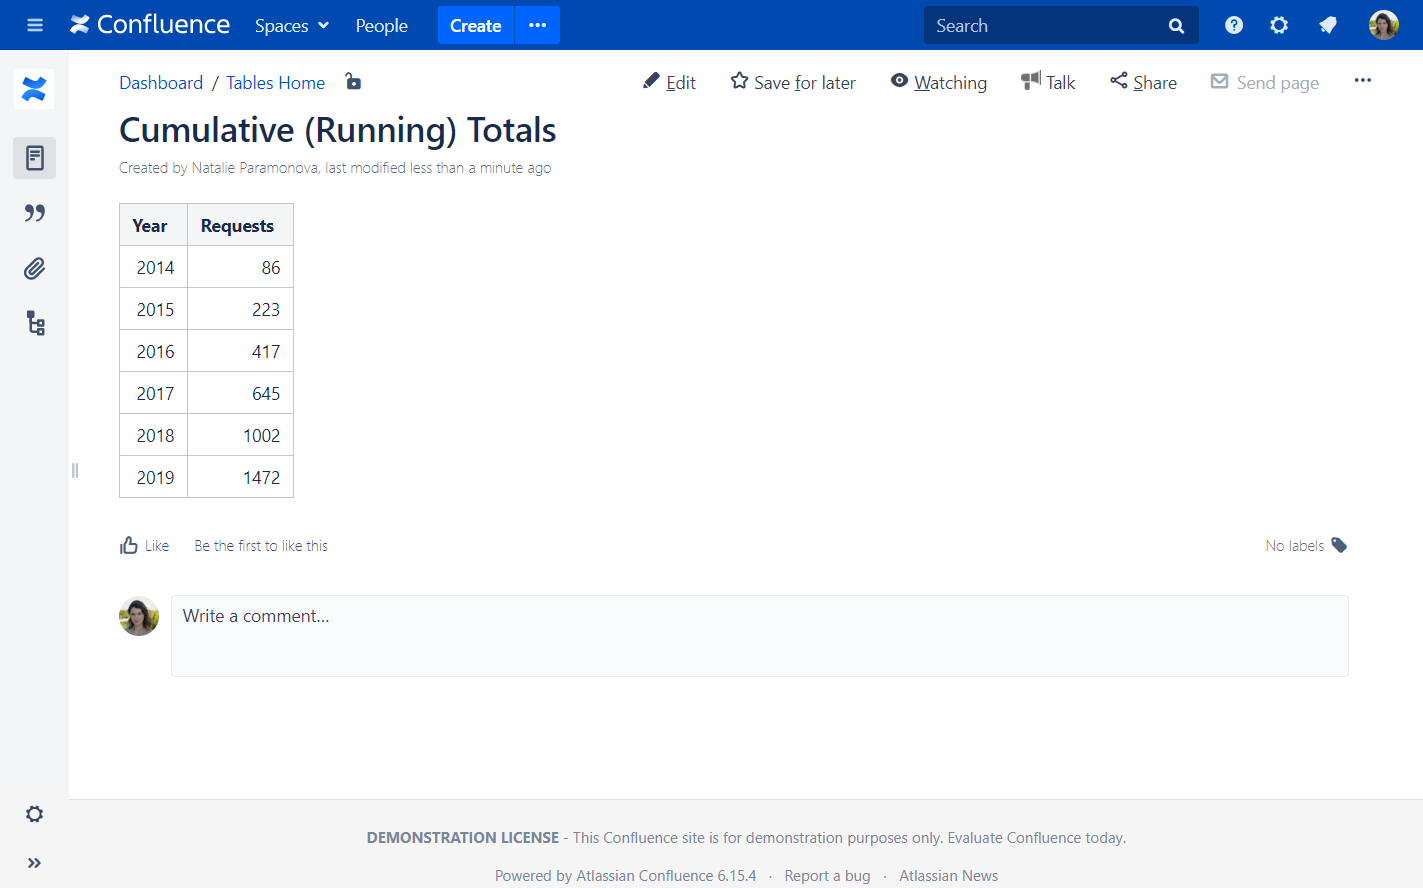
Task: Open the Blog quotes icon in sidebar
Action: (34, 213)
